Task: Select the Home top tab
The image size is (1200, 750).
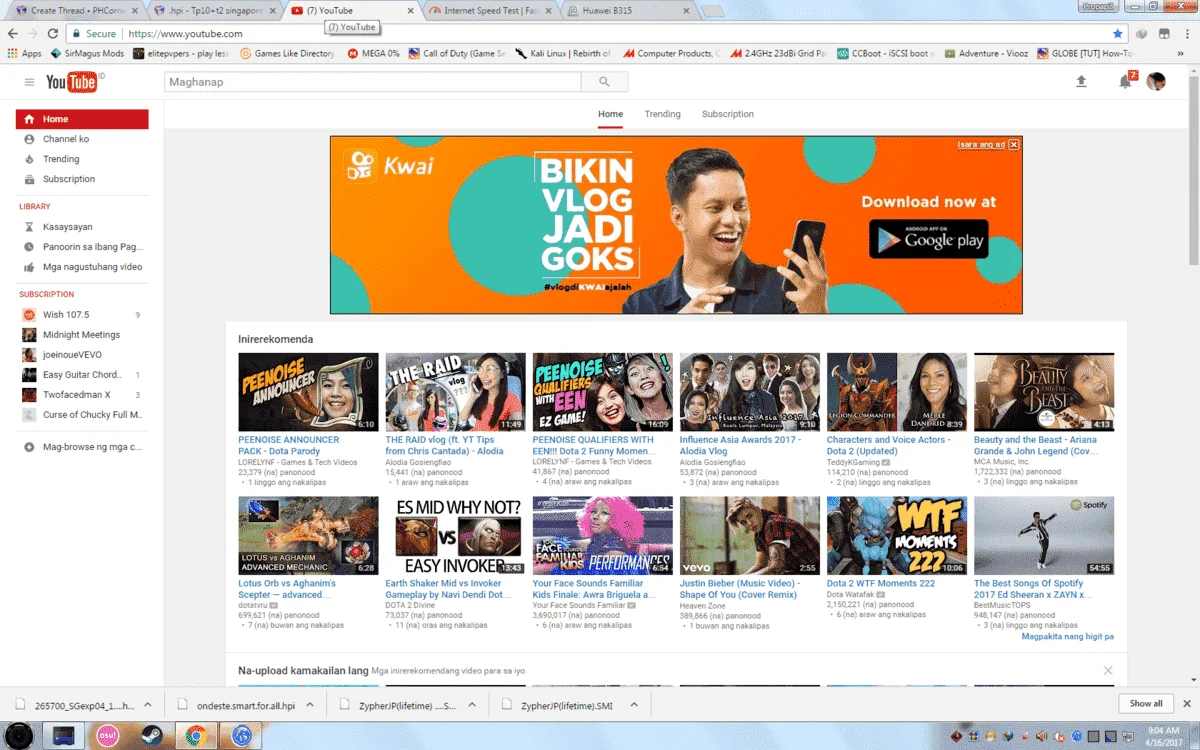Action: 610,114
